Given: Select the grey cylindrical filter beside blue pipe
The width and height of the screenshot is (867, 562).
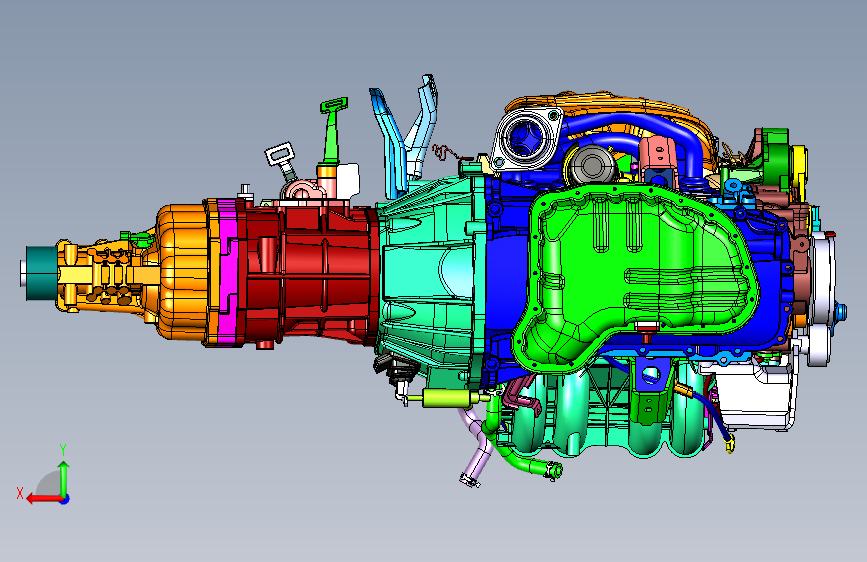Looking at the screenshot, I should [592, 164].
